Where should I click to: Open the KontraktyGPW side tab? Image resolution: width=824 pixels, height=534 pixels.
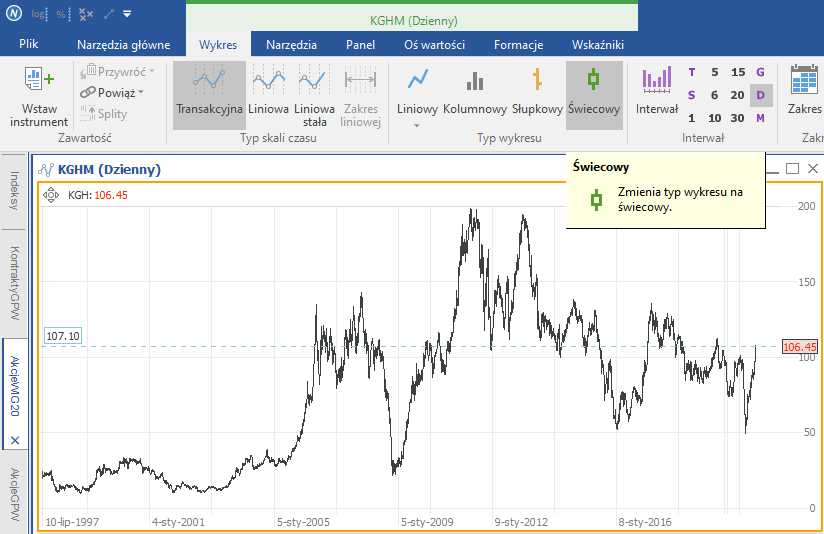coord(14,283)
